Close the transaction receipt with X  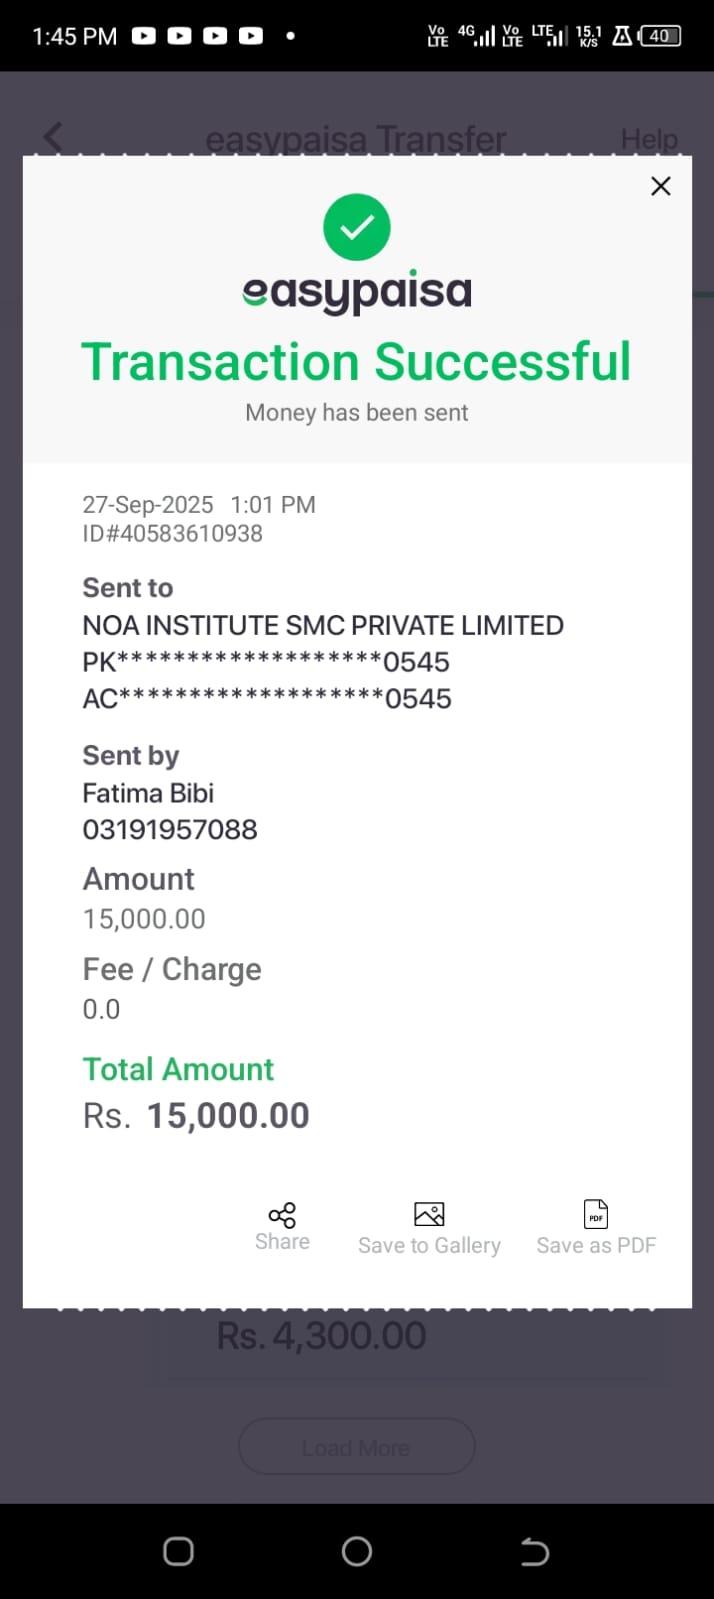pyautogui.click(x=660, y=186)
